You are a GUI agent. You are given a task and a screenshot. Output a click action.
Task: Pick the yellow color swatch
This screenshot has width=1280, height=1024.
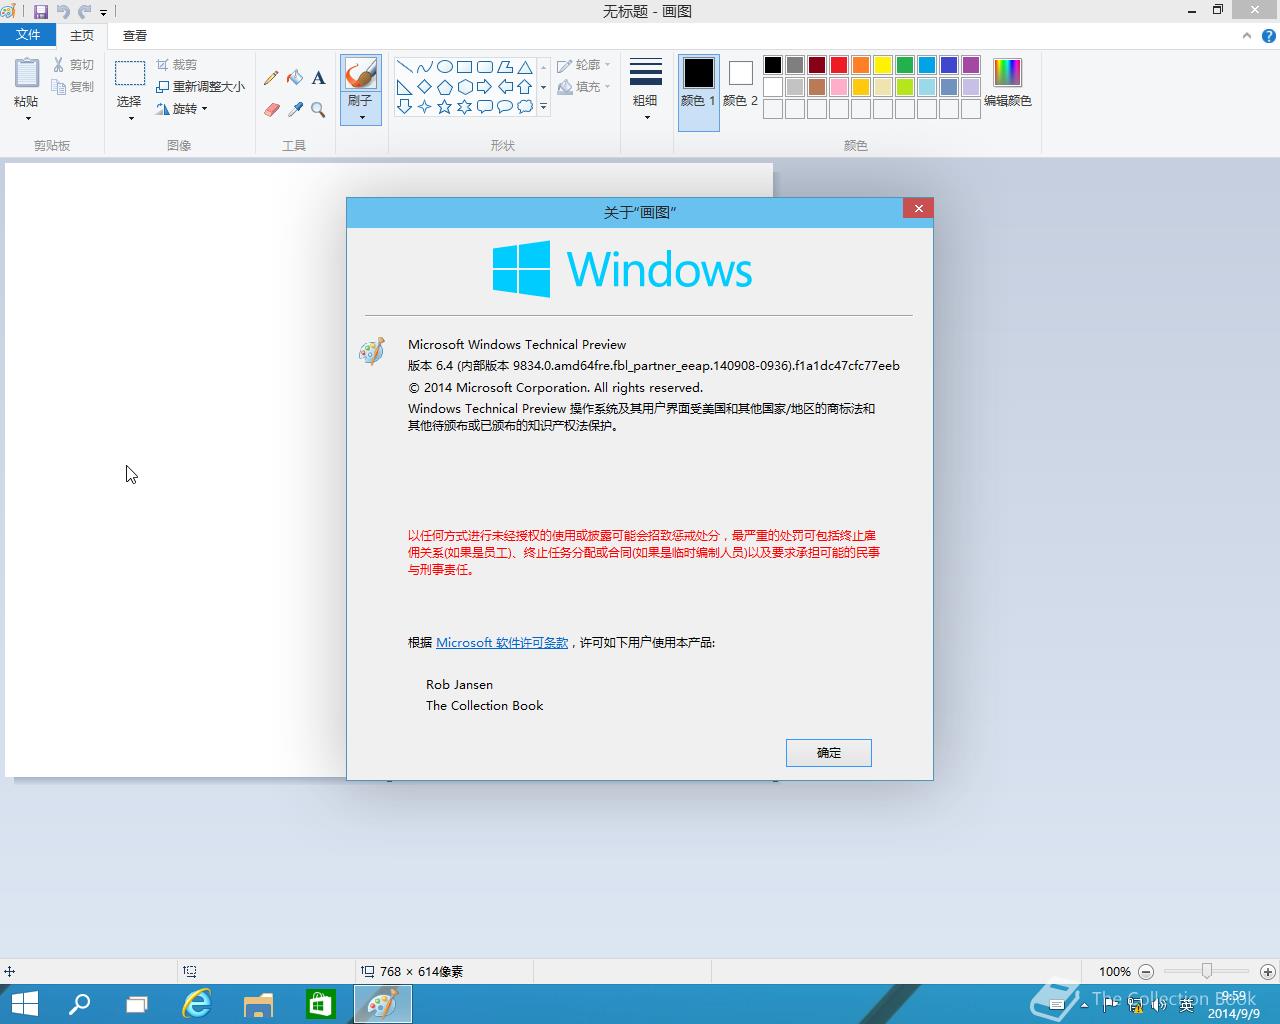883,65
